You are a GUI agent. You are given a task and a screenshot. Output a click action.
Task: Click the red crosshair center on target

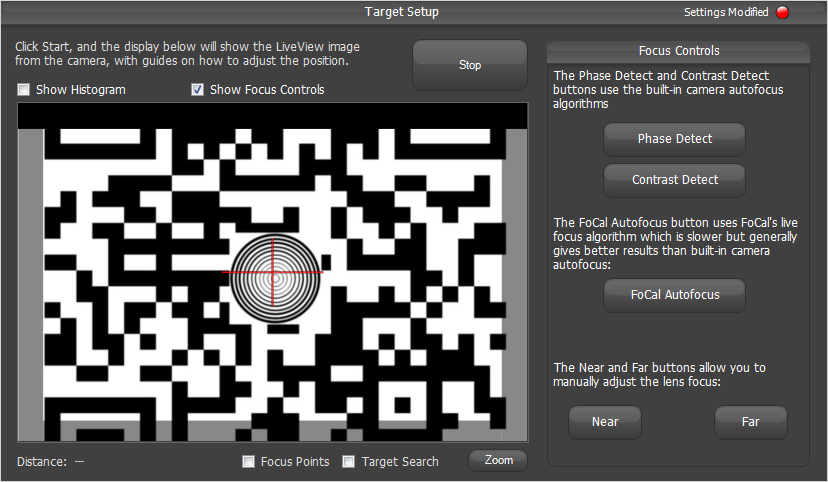click(x=273, y=272)
